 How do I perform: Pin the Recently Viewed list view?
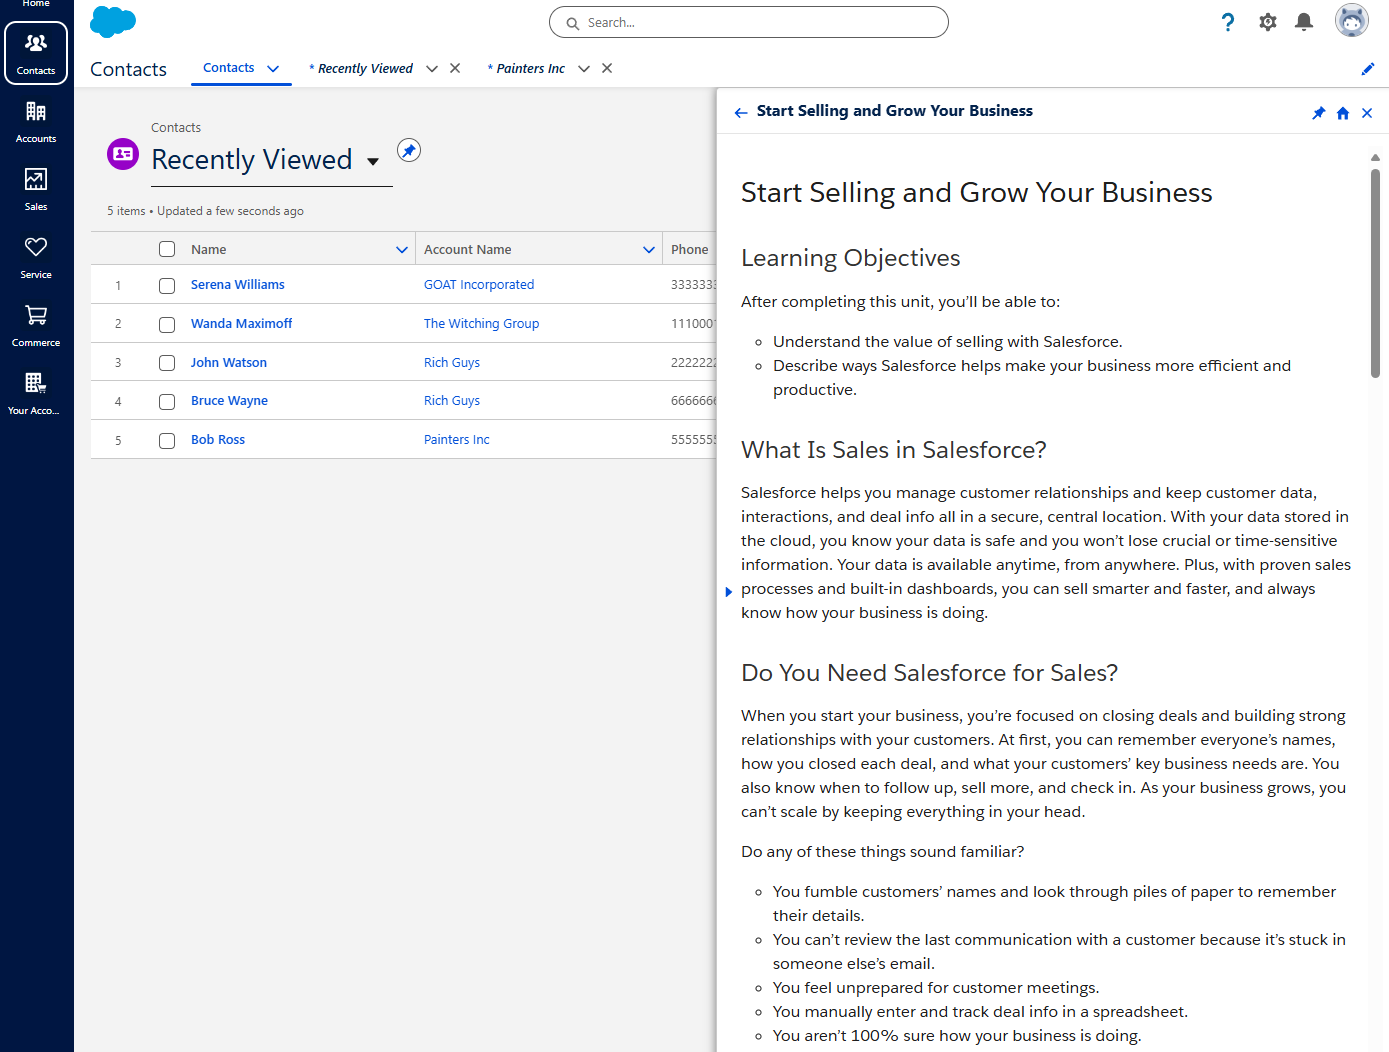[x=408, y=150]
